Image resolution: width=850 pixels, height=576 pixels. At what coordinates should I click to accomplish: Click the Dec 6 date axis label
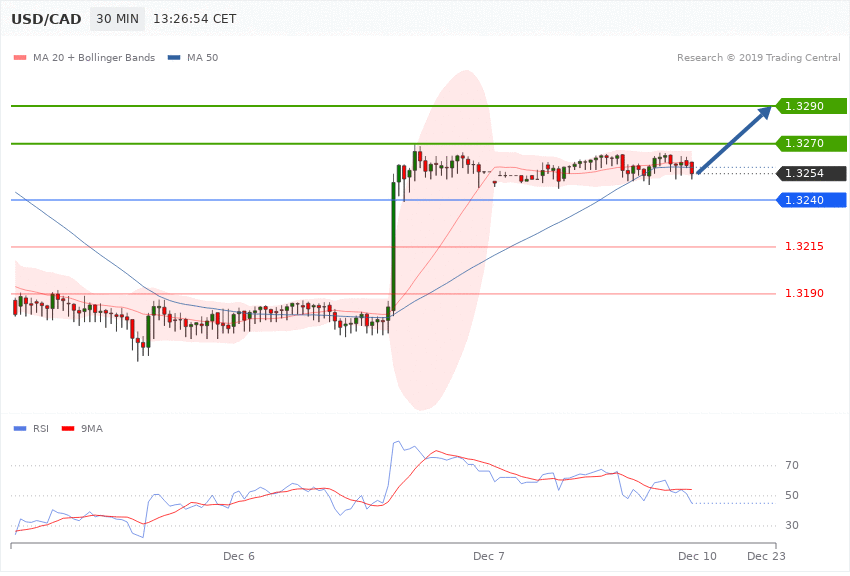[x=239, y=556]
